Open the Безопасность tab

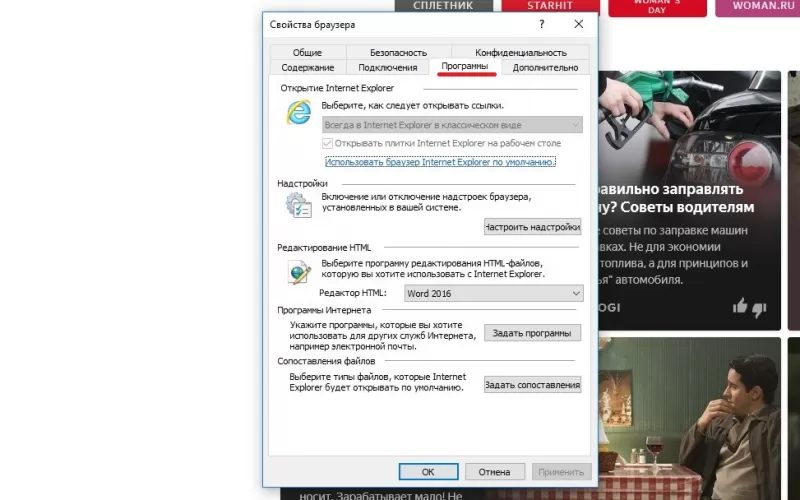pyautogui.click(x=398, y=52)
